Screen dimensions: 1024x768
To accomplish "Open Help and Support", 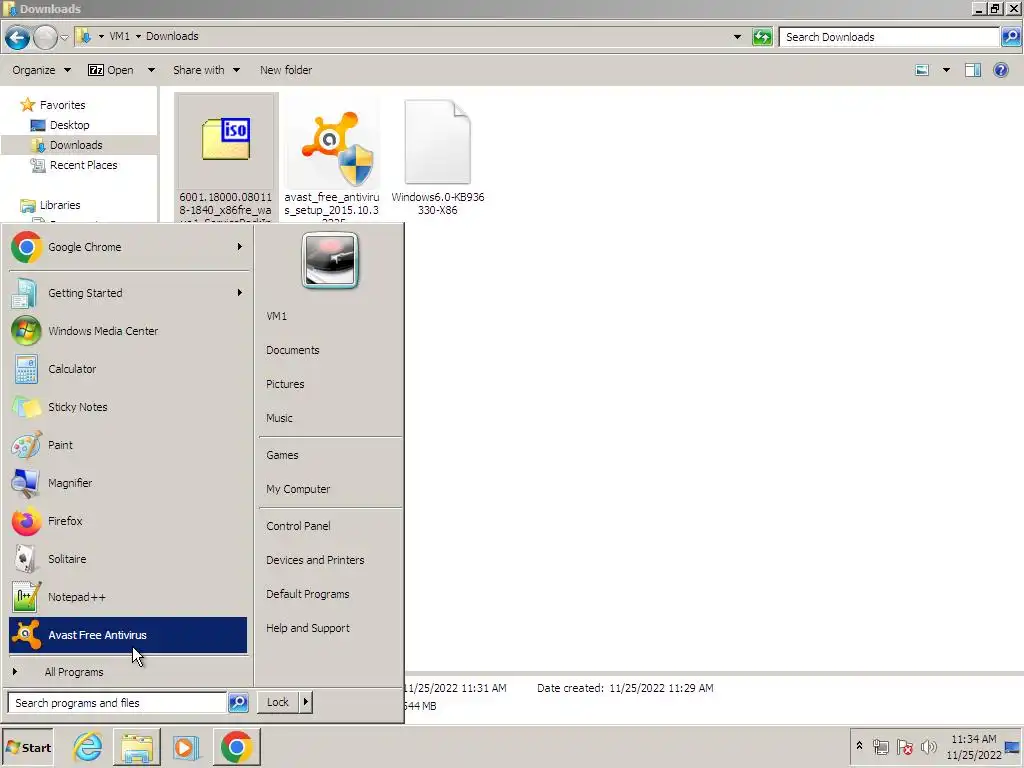I will (308, 628).
